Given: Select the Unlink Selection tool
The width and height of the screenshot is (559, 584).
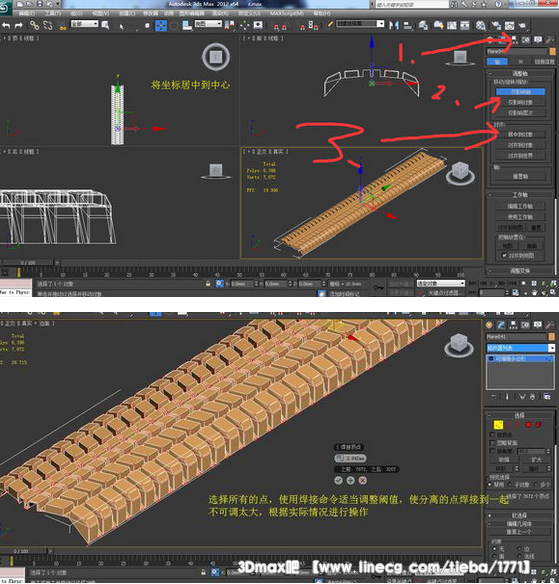Looking at the screenshot, I should tap(48, 25).
